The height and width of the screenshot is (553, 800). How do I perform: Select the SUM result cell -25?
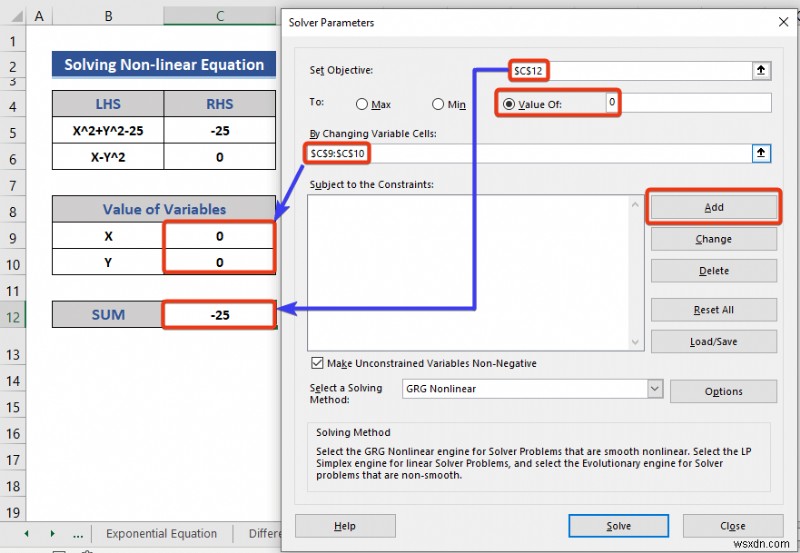220,315
